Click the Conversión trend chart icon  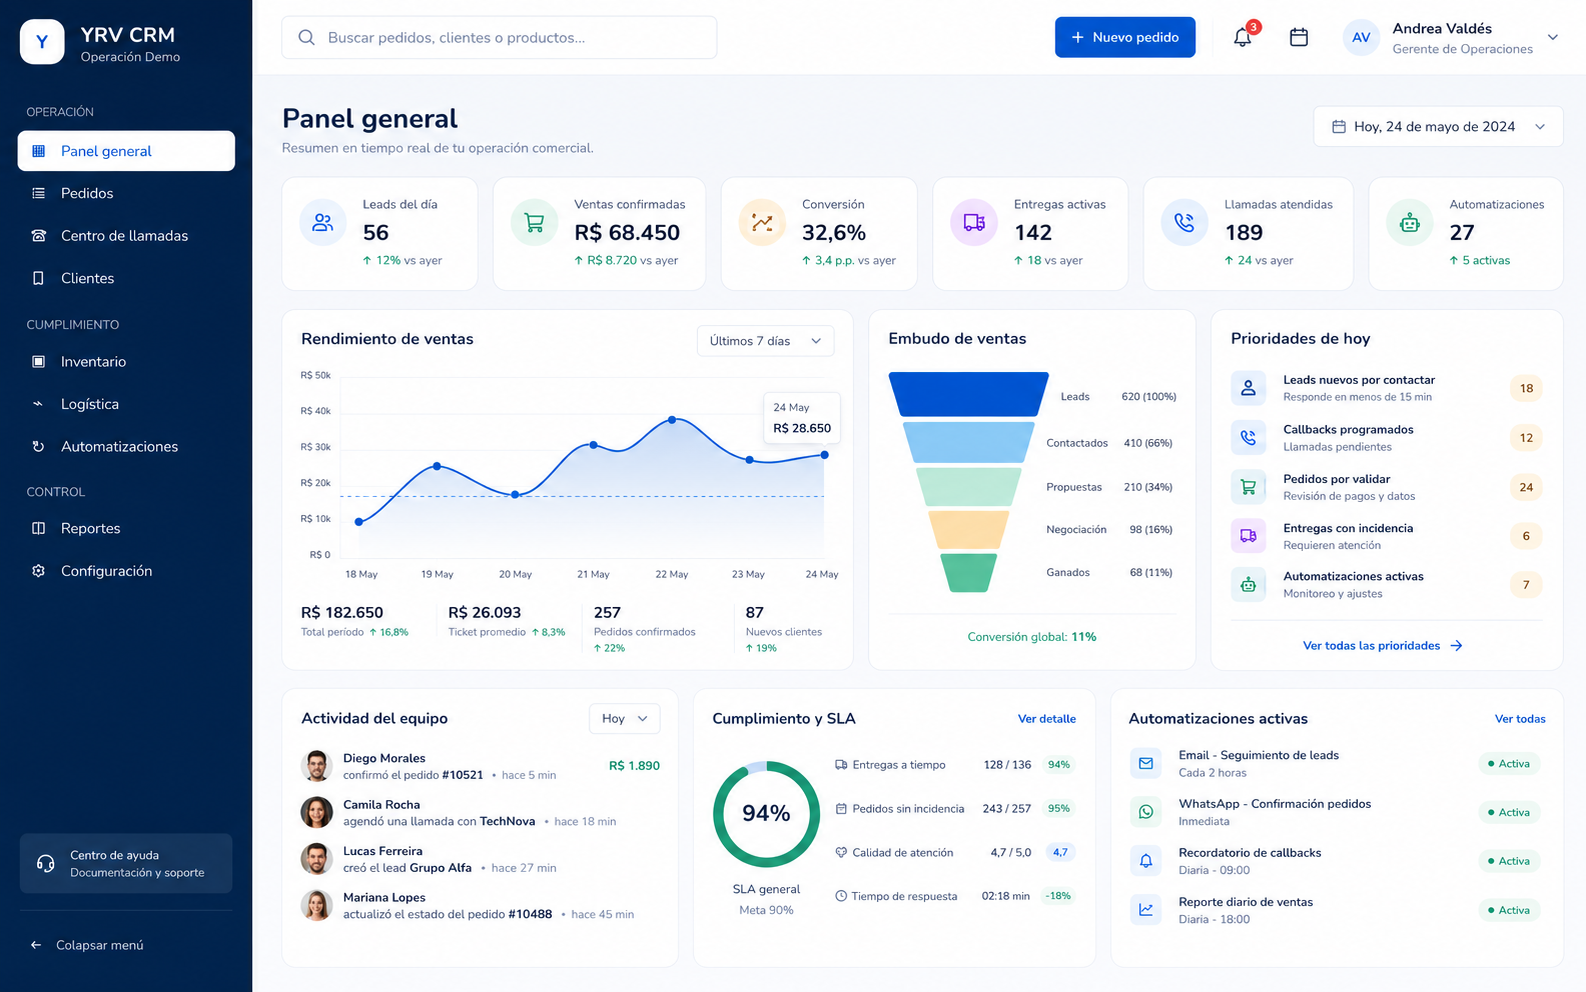(x=762, y=223)
